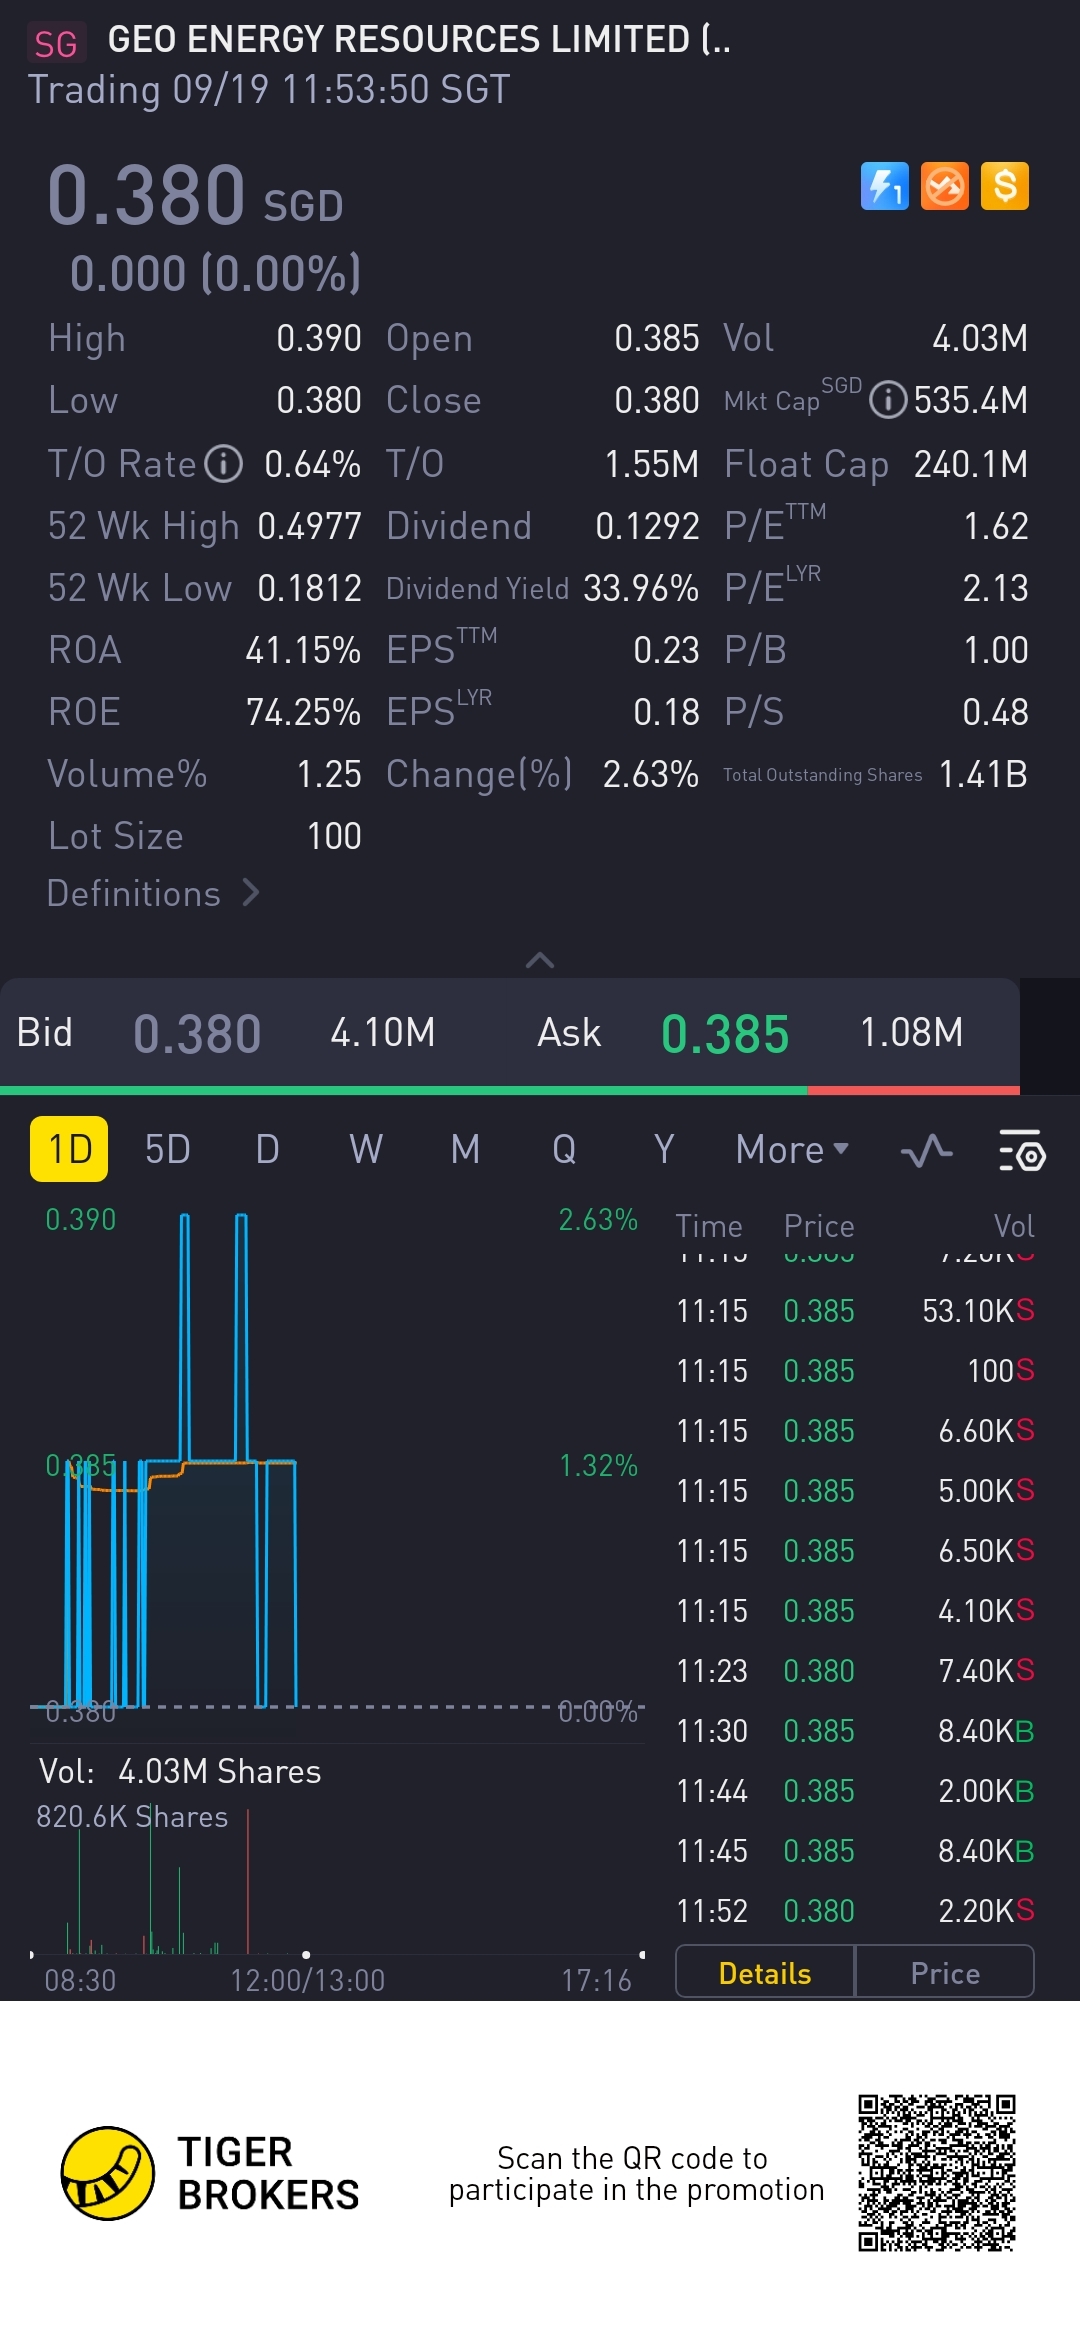Tap the yellow dollar sign icon

coord(1004,186)
